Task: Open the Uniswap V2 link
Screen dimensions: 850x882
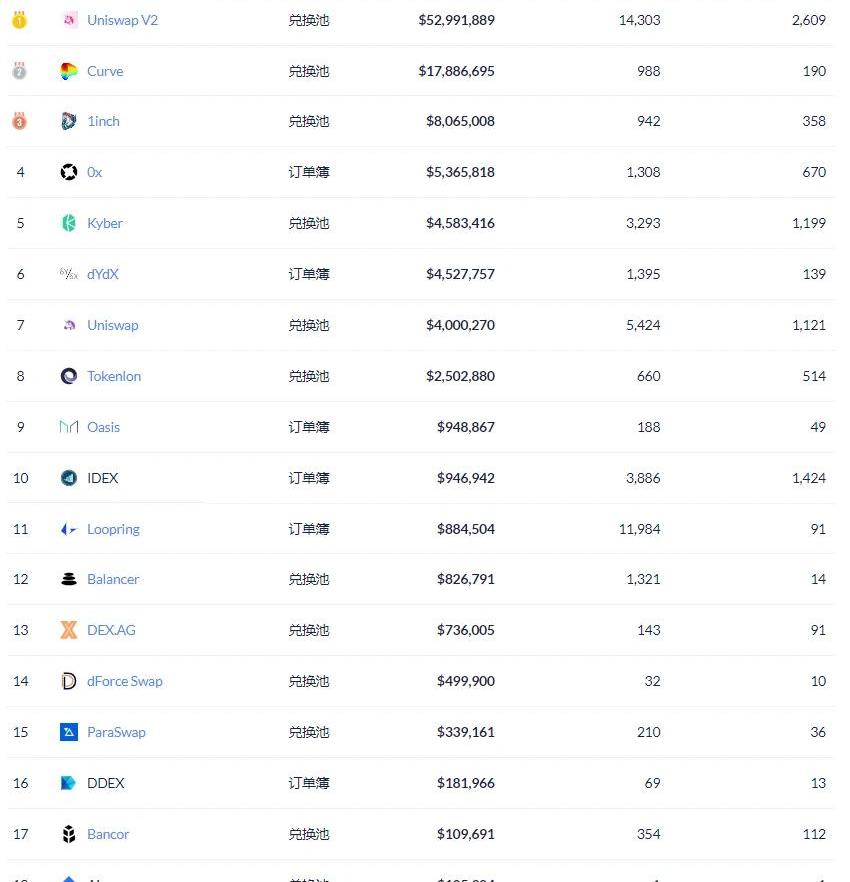Action: [x=122, y=20]
